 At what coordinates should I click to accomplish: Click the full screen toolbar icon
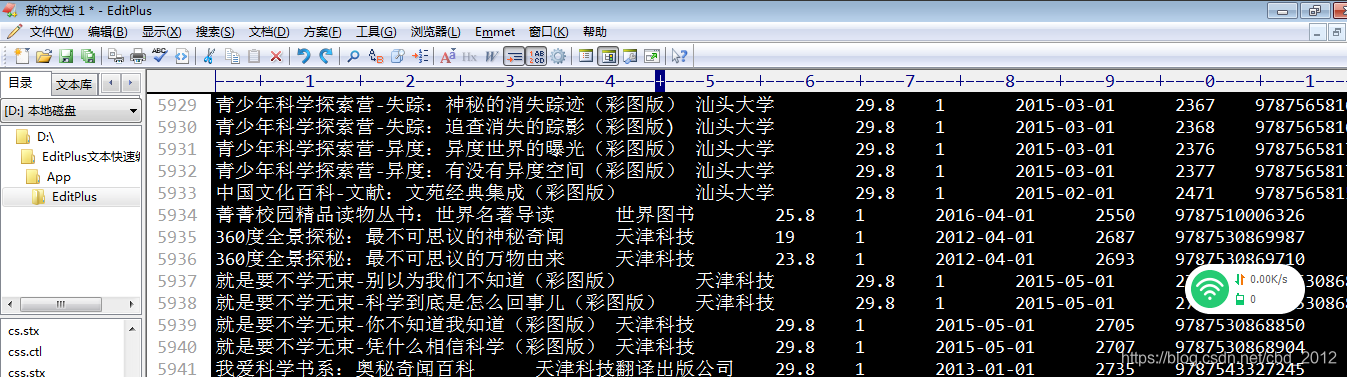tap(652, 56)
